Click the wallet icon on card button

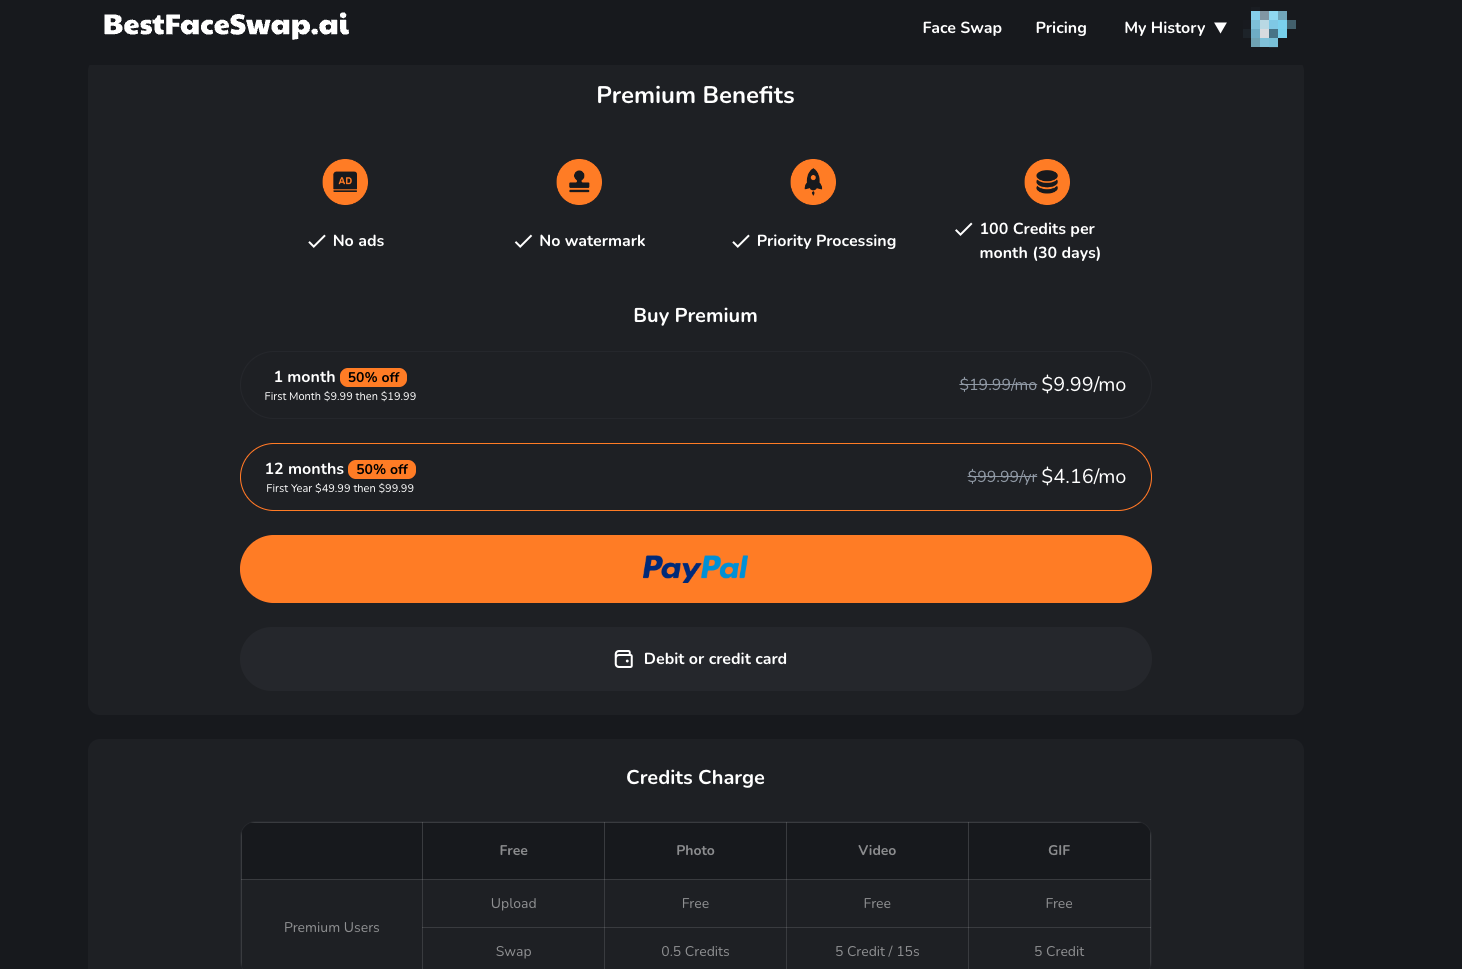623,659
